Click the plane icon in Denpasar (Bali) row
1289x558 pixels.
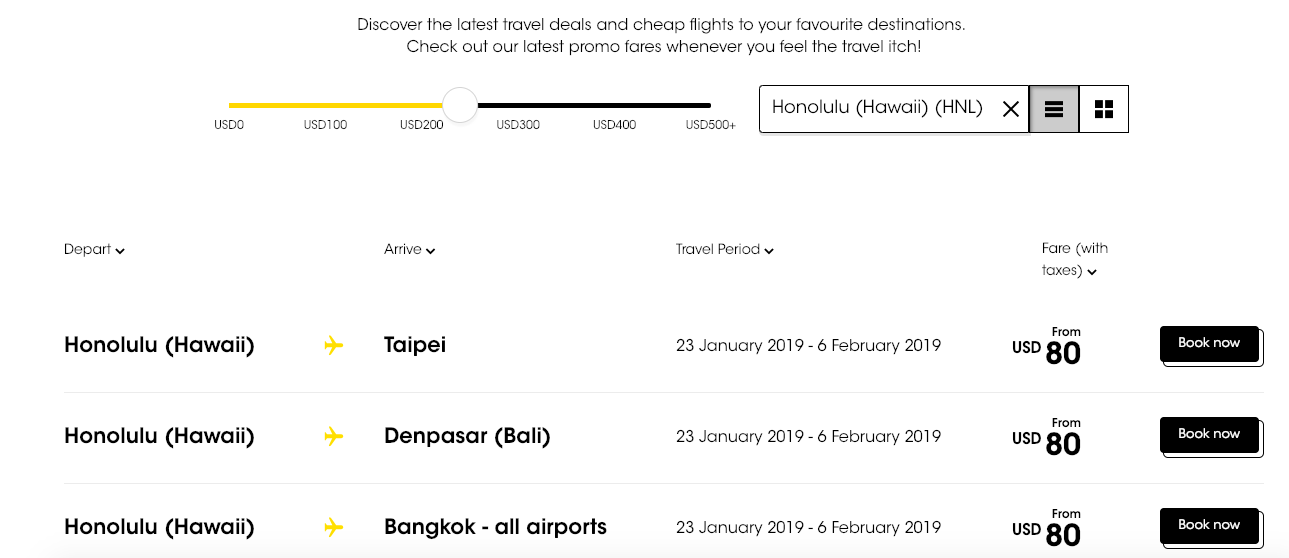334,437
